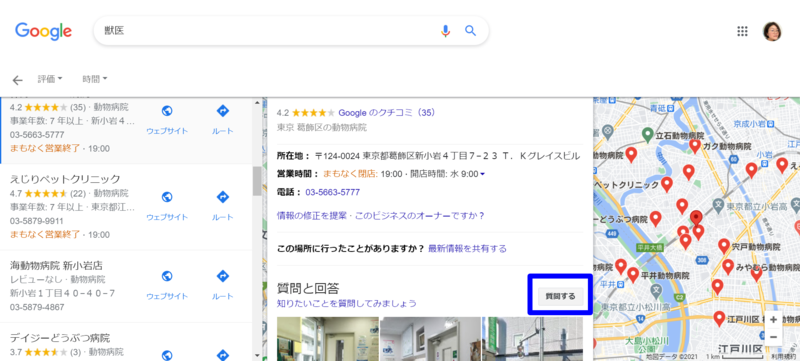Screen dimensions: 800x361
Task: Open website icon for 海動物病院 新小岩店
Action: tap(167, 276)
